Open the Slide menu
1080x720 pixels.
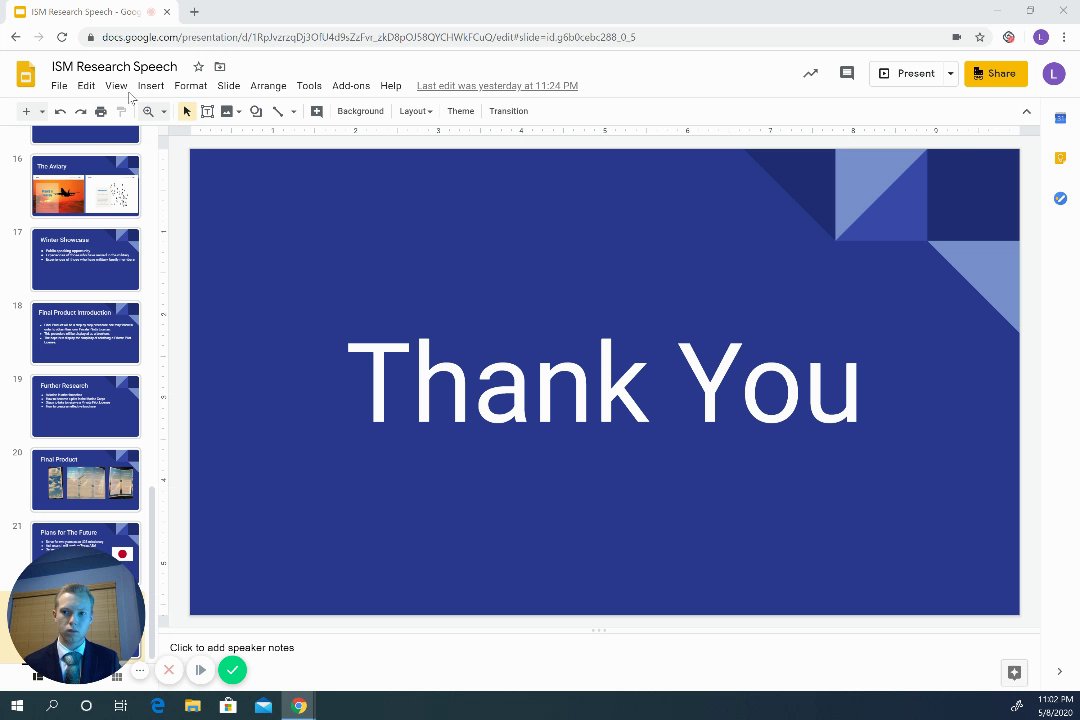tap(229, 86)
